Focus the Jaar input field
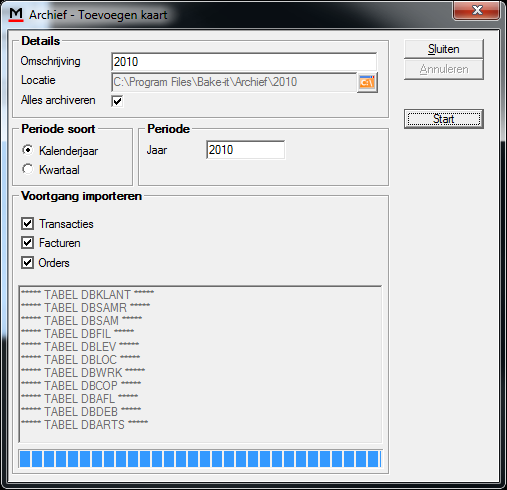 click(245, 150)
